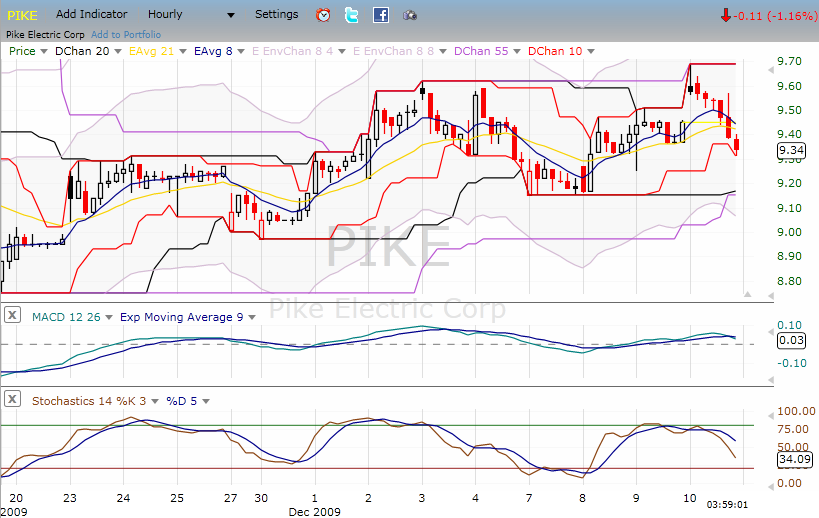Viewport: 819px width, 518px height.
Task: Click date label 23 on time axis
Action: point(69,498)
